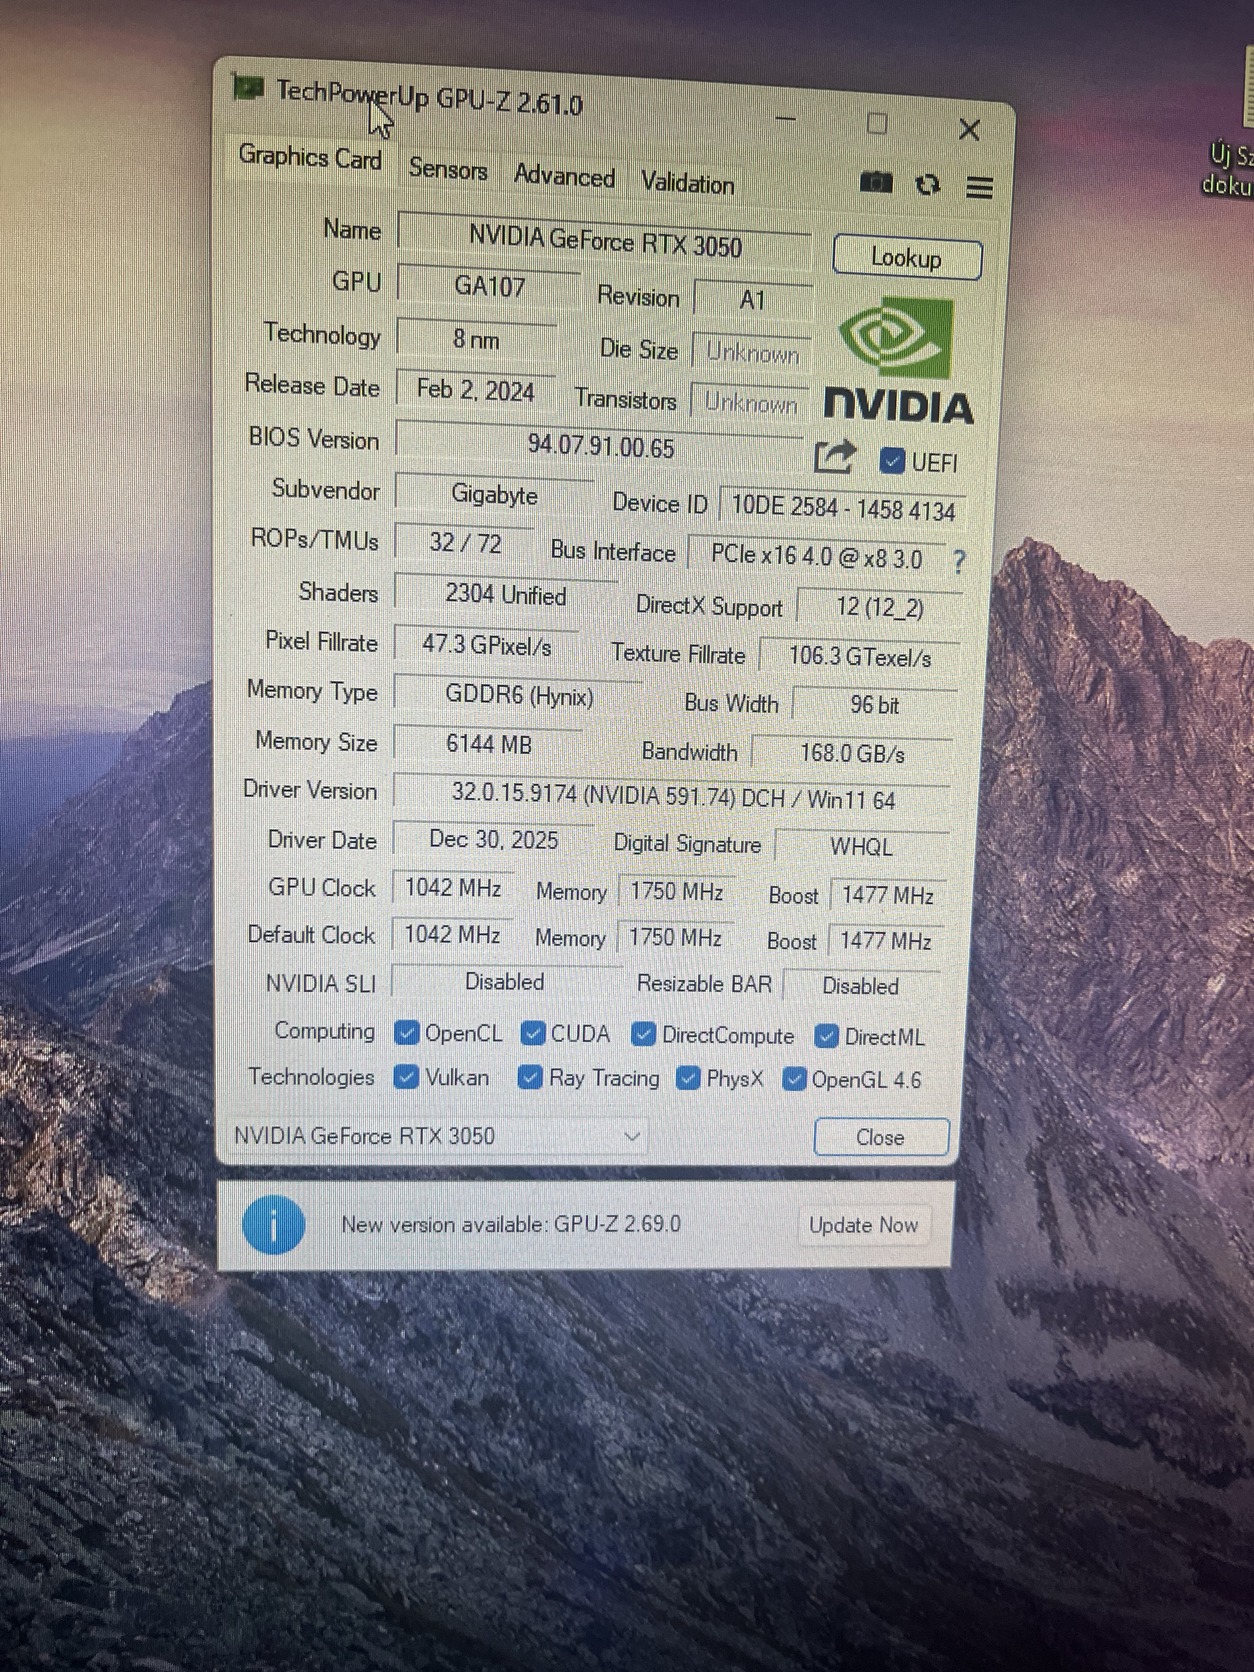Click DirectX Support value 12 (12_2)

(879, 607)
